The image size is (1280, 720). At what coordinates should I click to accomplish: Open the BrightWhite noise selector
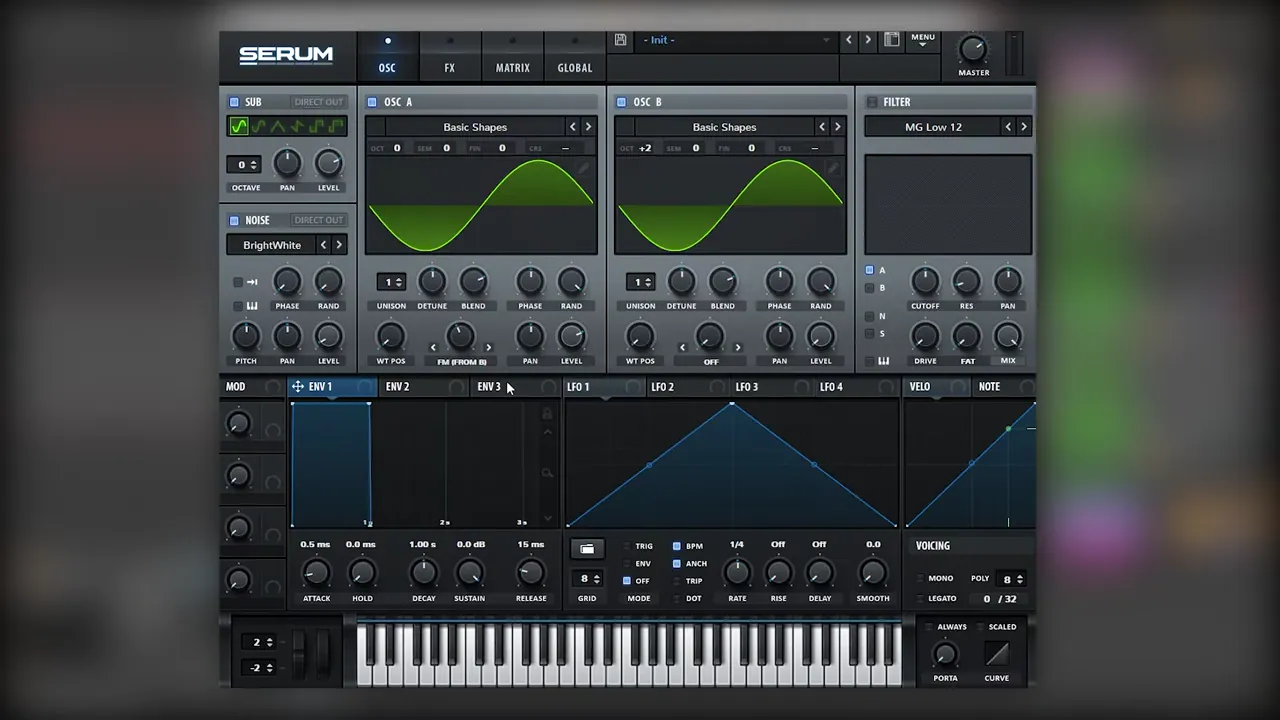tap(272, 245)
